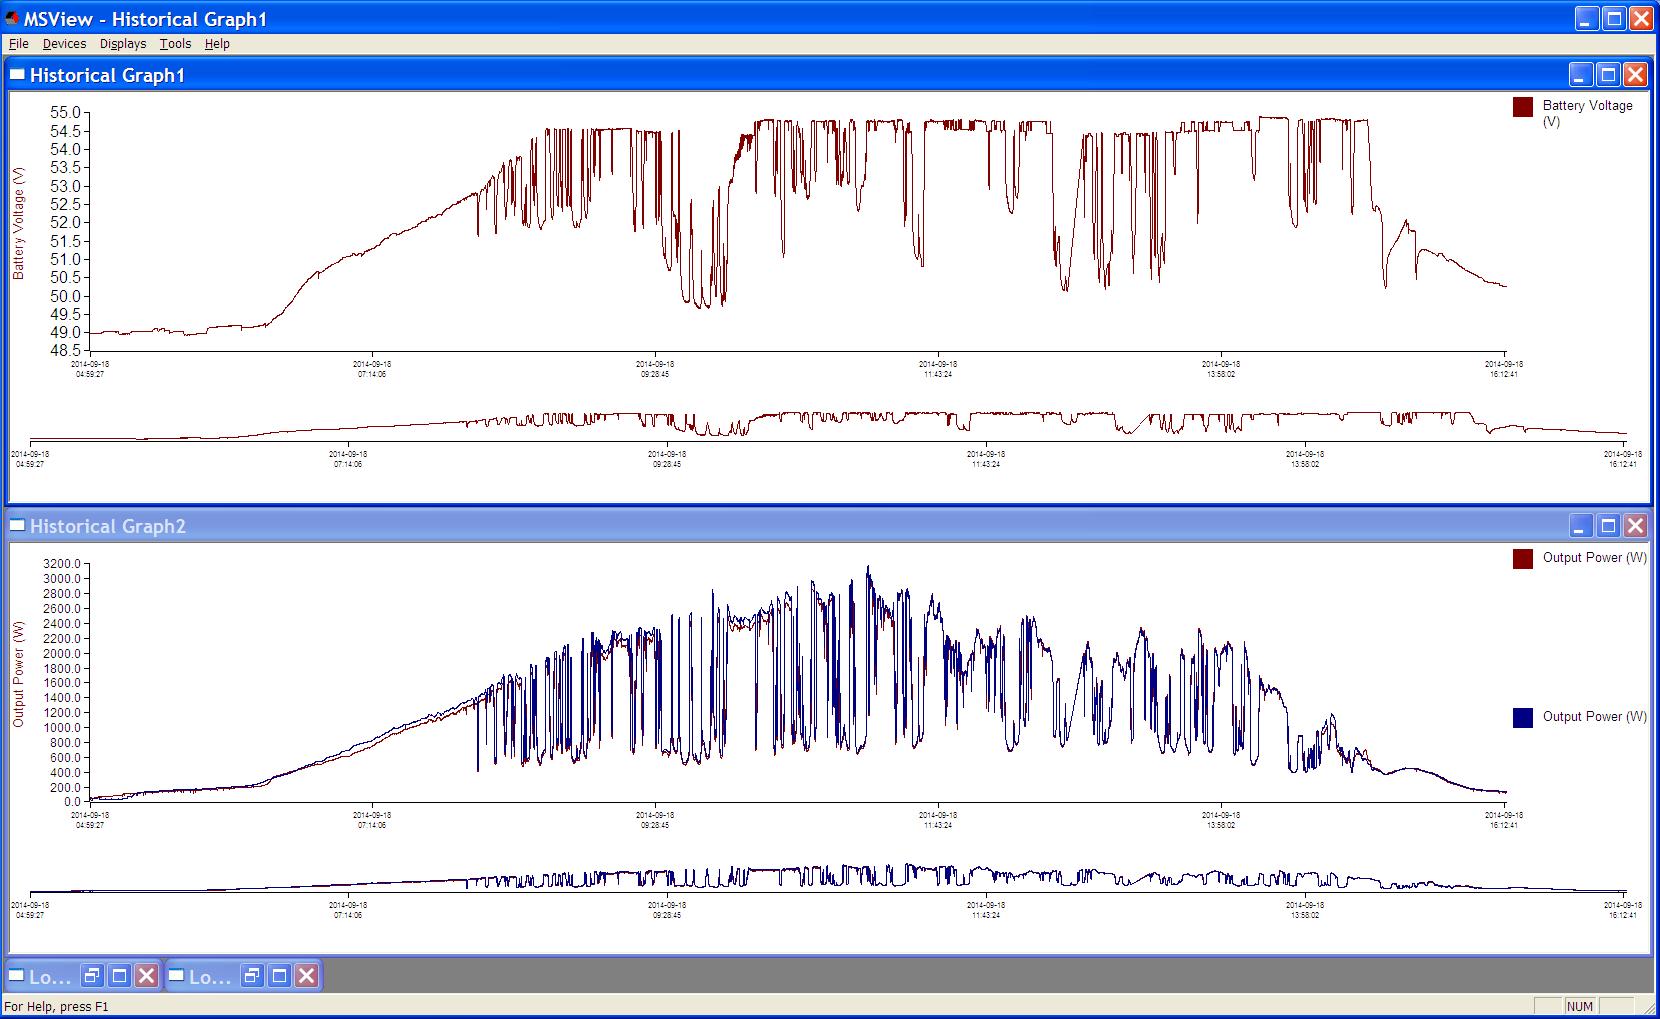Restore the second minimized Lo... window
Image resolution: width=1660 pixels, height=1019 pixels.
pos(252,976)
